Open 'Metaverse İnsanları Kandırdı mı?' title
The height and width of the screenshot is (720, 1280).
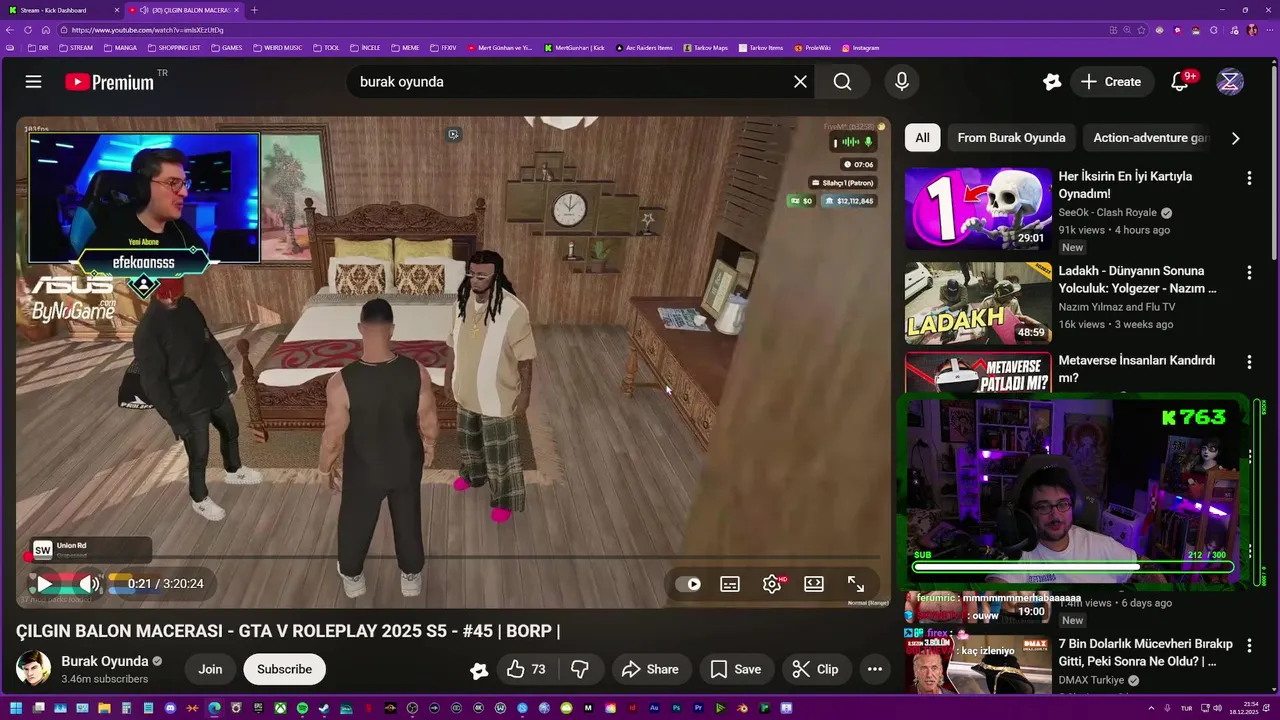click(1136, 369)
